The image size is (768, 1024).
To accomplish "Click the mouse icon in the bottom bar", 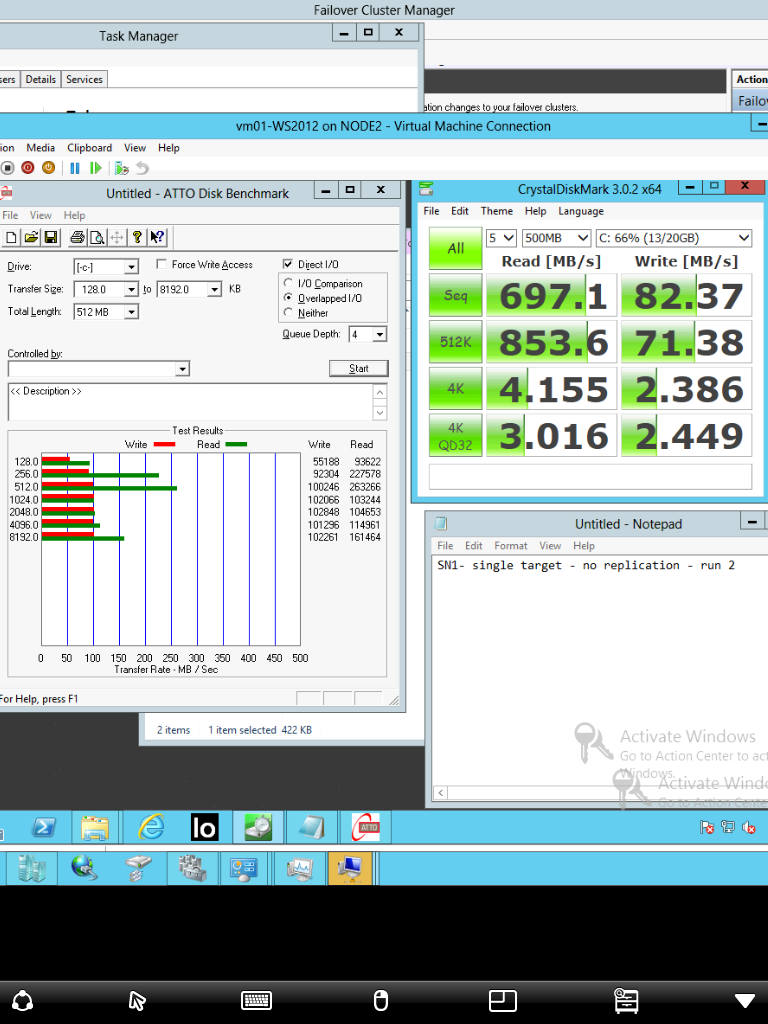I will click(x=380, y=1000).
